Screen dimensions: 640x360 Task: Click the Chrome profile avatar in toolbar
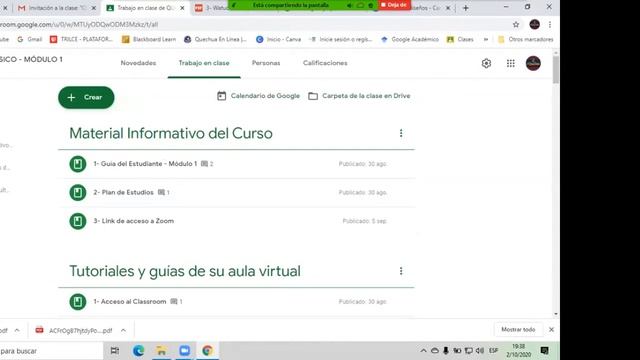point(534,24)
